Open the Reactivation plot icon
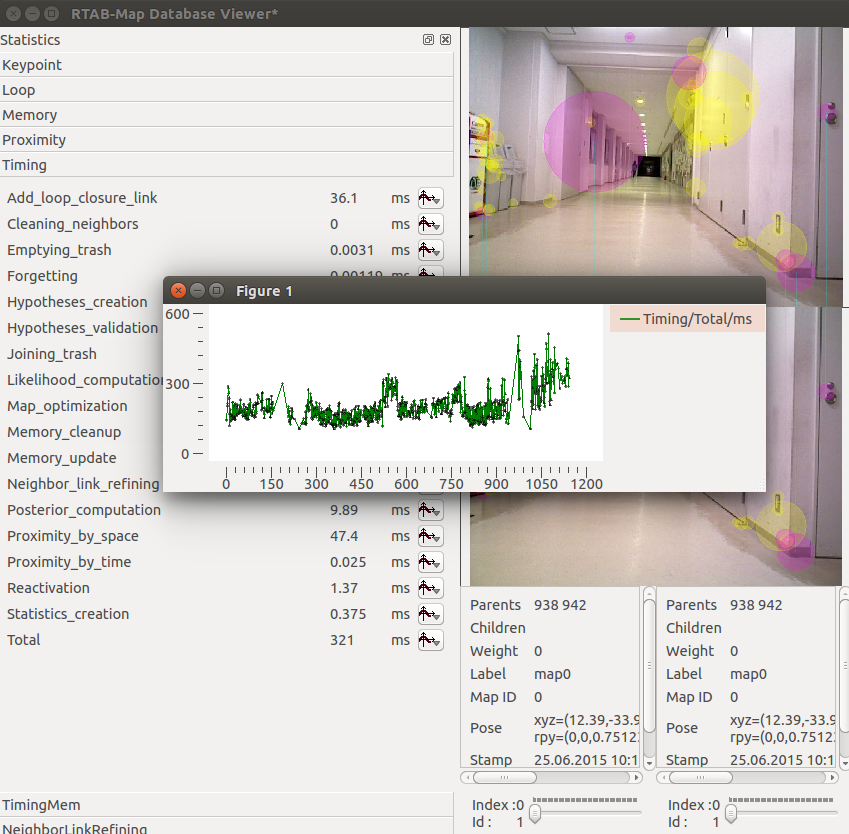Screen dimensions: 849x834 coord(430,588)
